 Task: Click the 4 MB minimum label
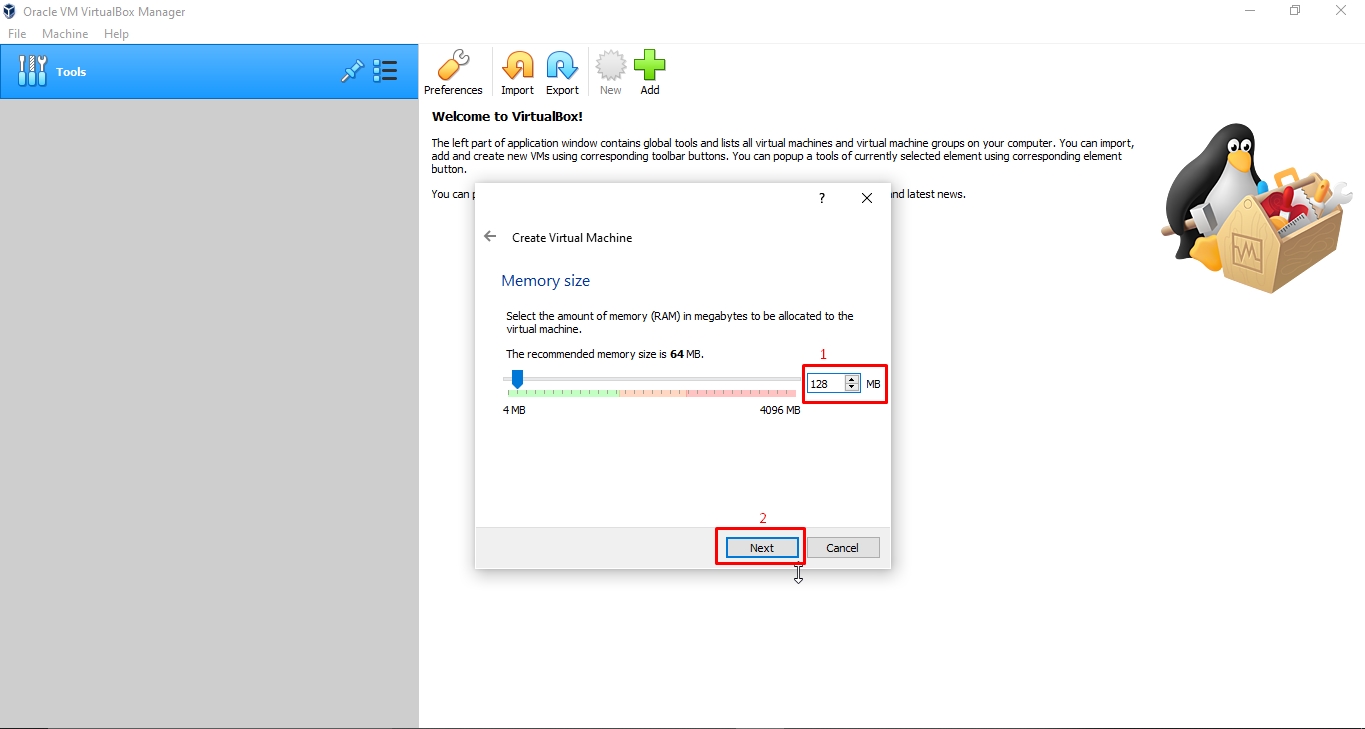(x=514, y=410)
